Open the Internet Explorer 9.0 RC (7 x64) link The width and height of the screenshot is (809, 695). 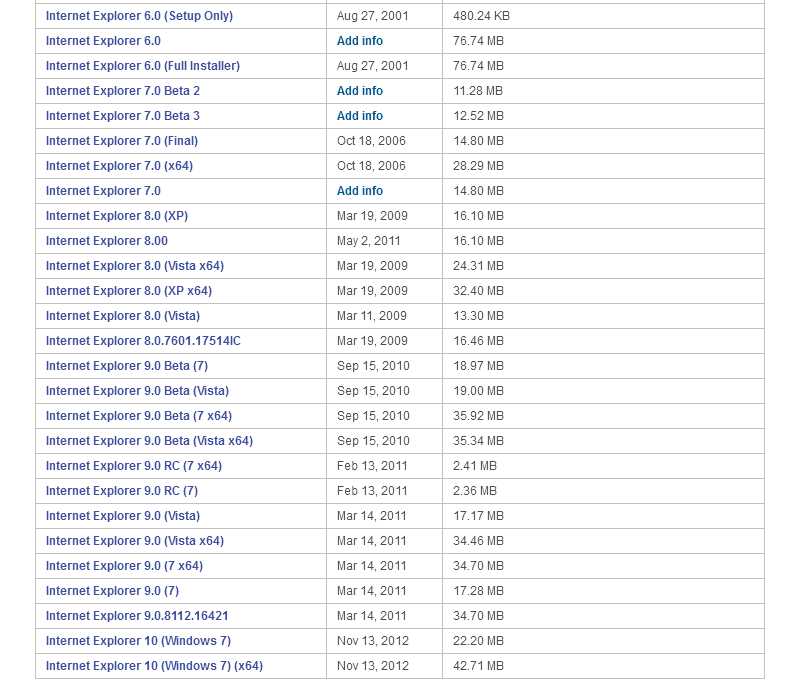pos(134,466)
